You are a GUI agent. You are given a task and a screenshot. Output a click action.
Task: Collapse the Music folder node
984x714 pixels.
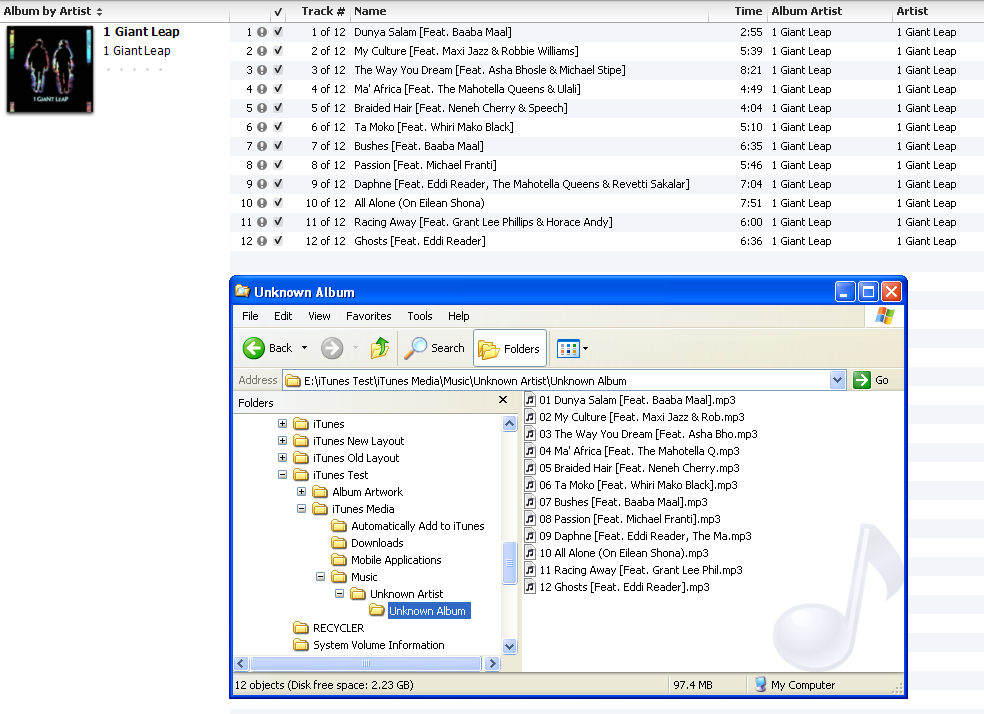(x=320, y=576)
